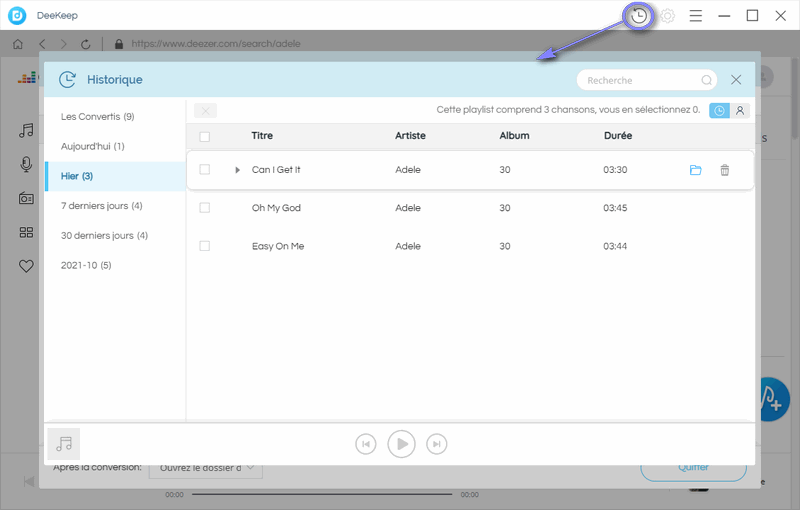Navigate forward in the browser

point(64,44)
